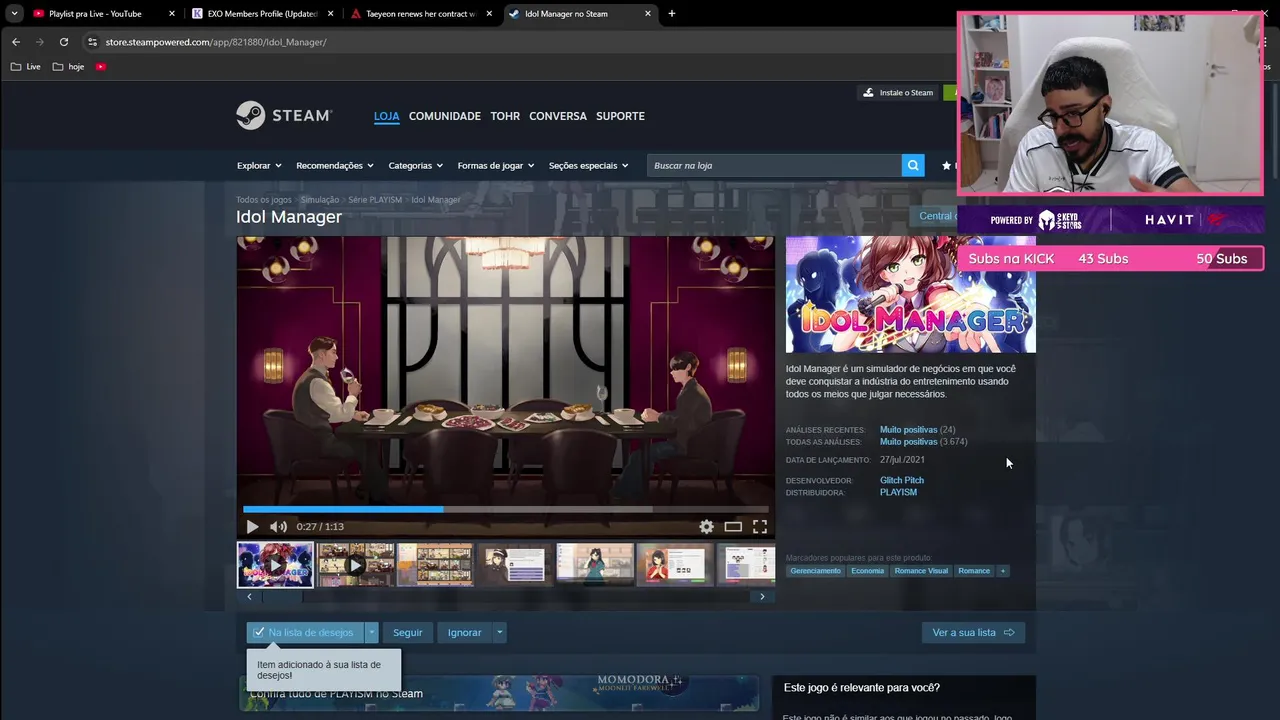This screenshot has width=1280, height=720.
Task: Open tab search dropdown arrow
Action: (x=14, y=14)
